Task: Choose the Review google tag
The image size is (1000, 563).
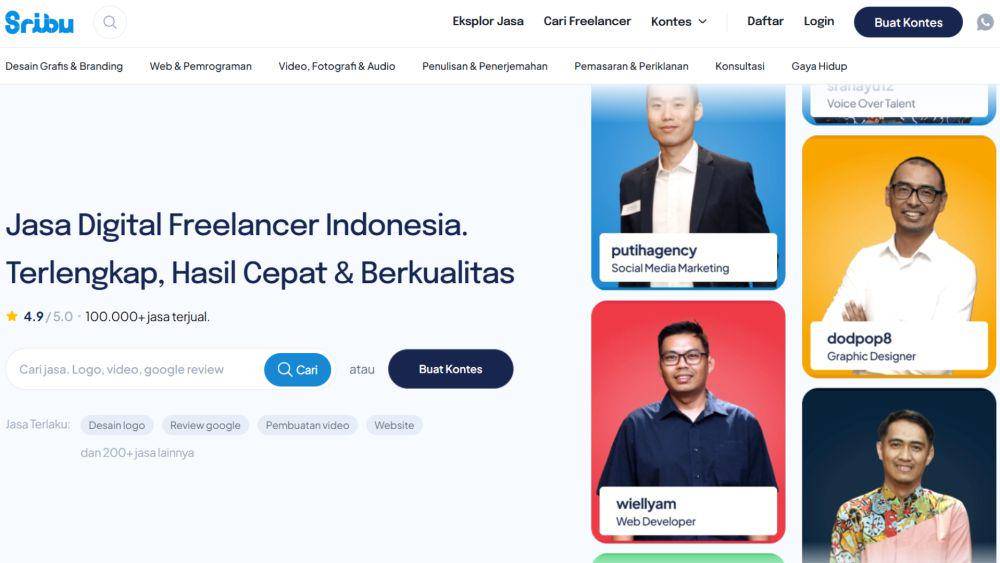Action: point(205,425)
